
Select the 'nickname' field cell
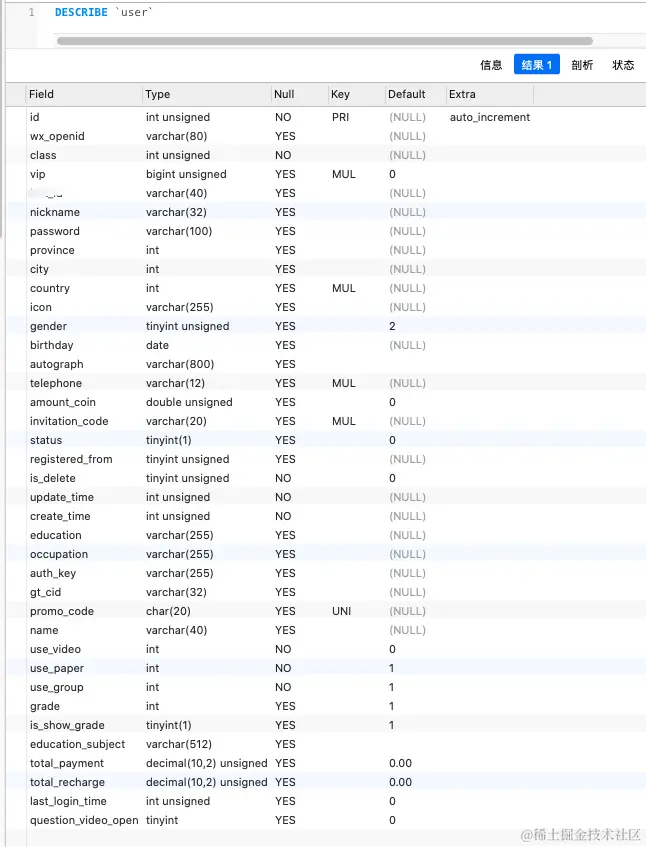55,212
